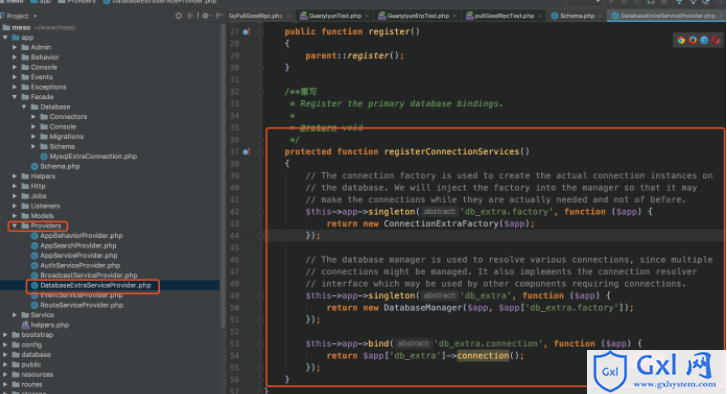Collapse the Providers folder
Viewport: 727px width, 394px height.
[15, 226]
